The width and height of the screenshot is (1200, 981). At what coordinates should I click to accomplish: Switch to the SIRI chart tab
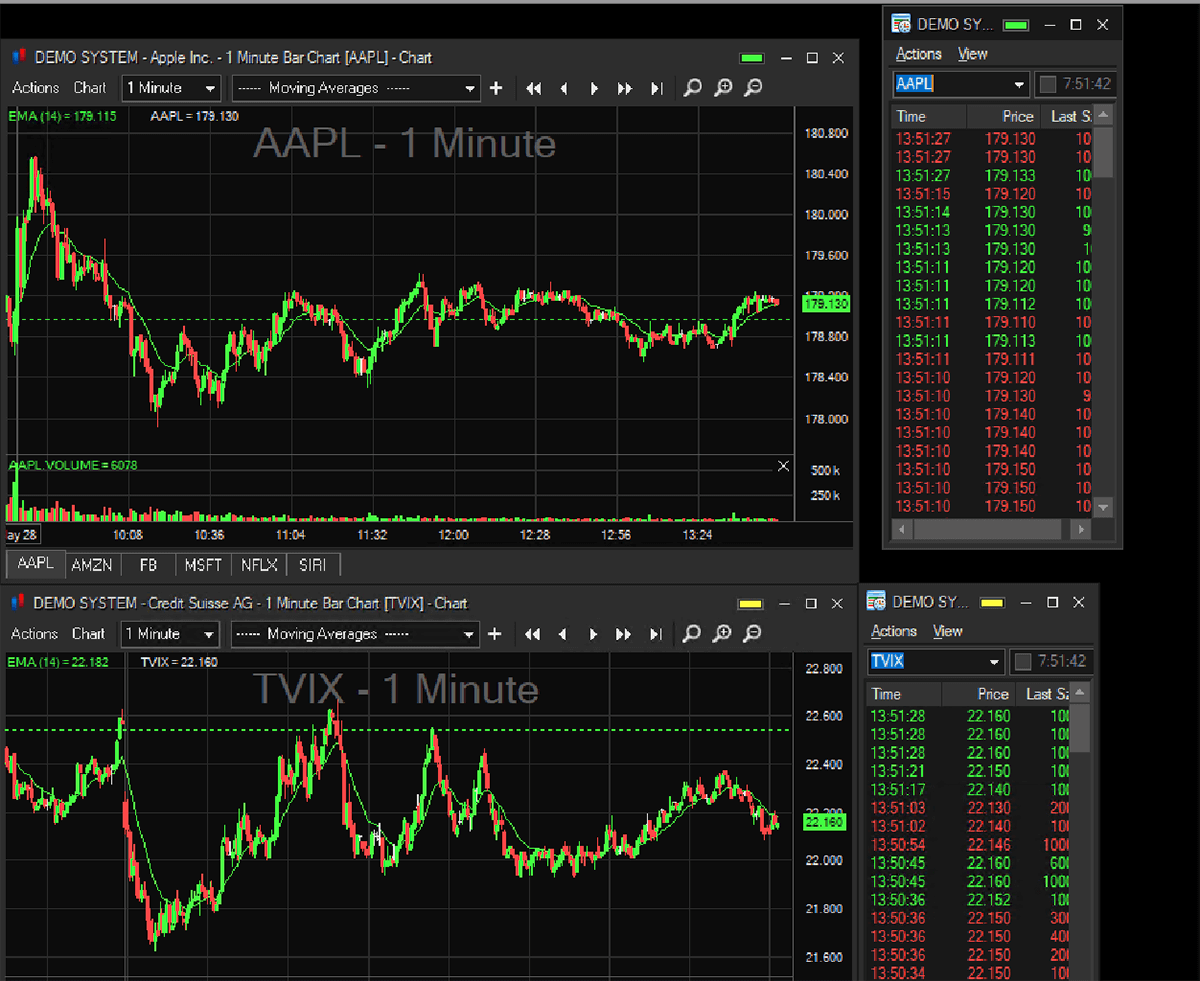(x=313, y=565)
